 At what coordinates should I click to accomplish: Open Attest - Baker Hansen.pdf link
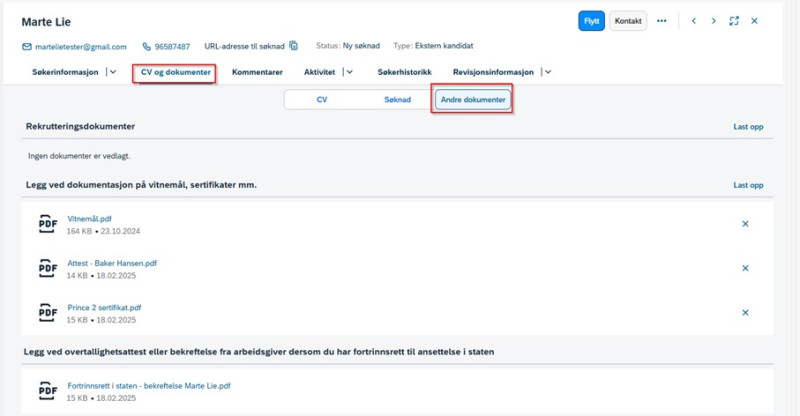tap(112, 263)
